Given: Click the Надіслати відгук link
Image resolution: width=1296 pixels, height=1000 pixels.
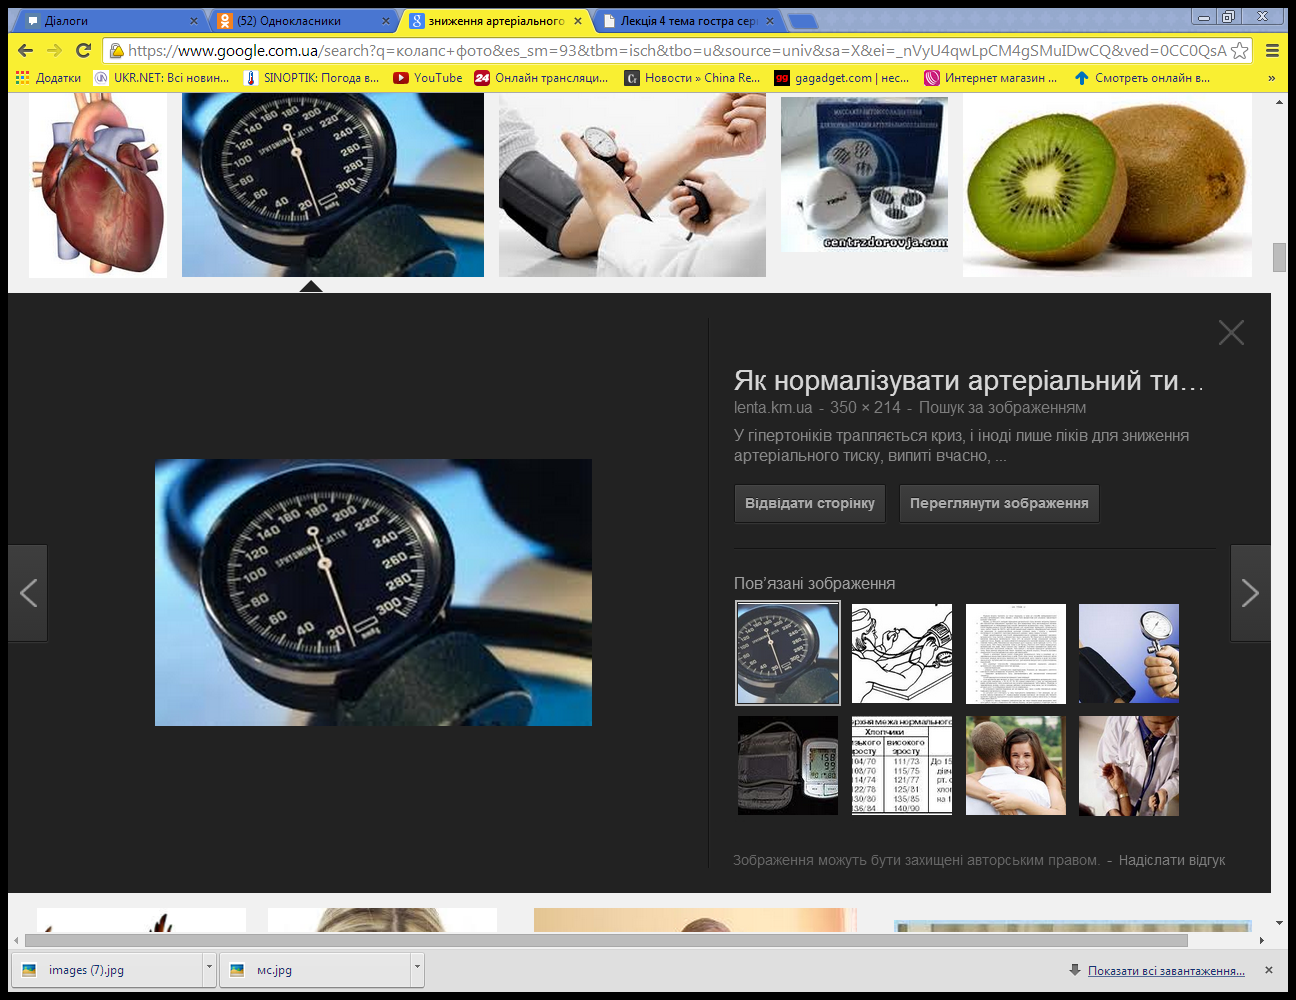Looking at the screenshot, I should coord(1172,860).
